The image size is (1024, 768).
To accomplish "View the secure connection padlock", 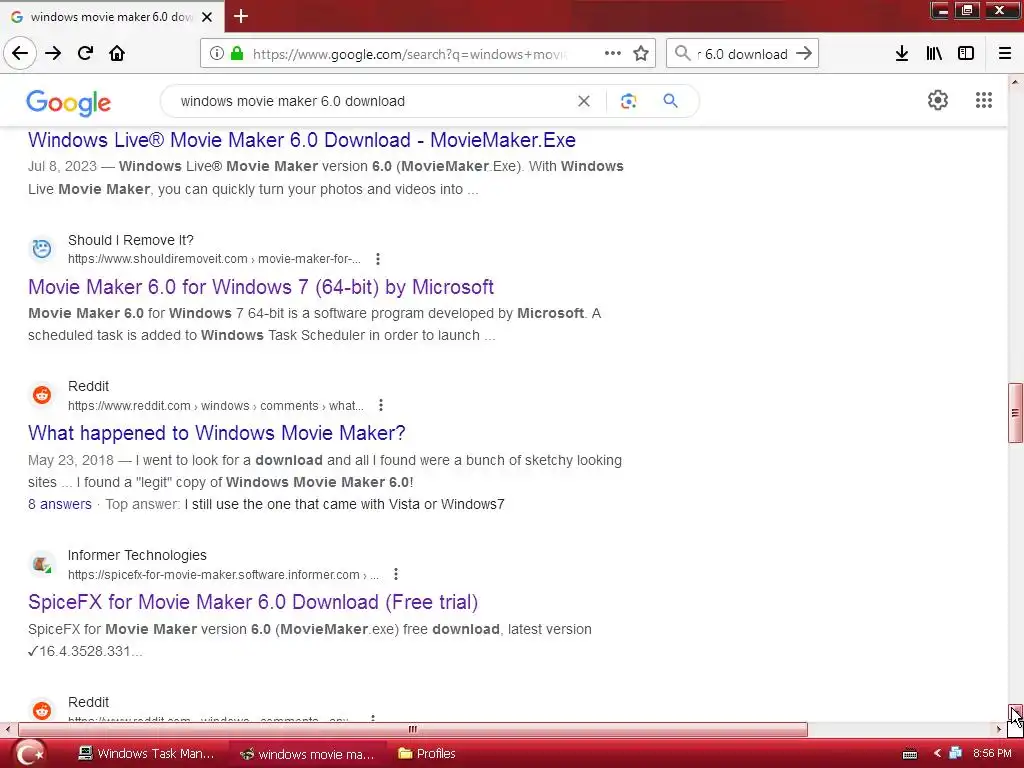I will click(x=237, y=54).
